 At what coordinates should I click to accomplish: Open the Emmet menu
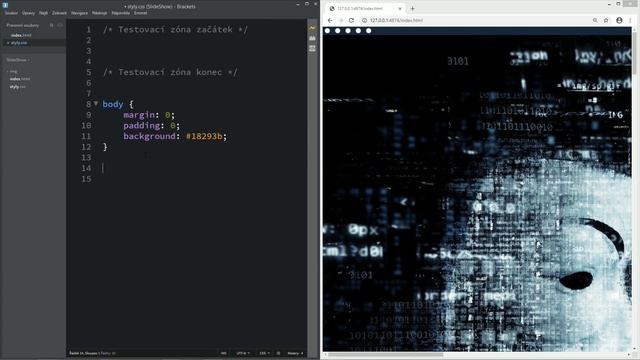click(140, 13)
